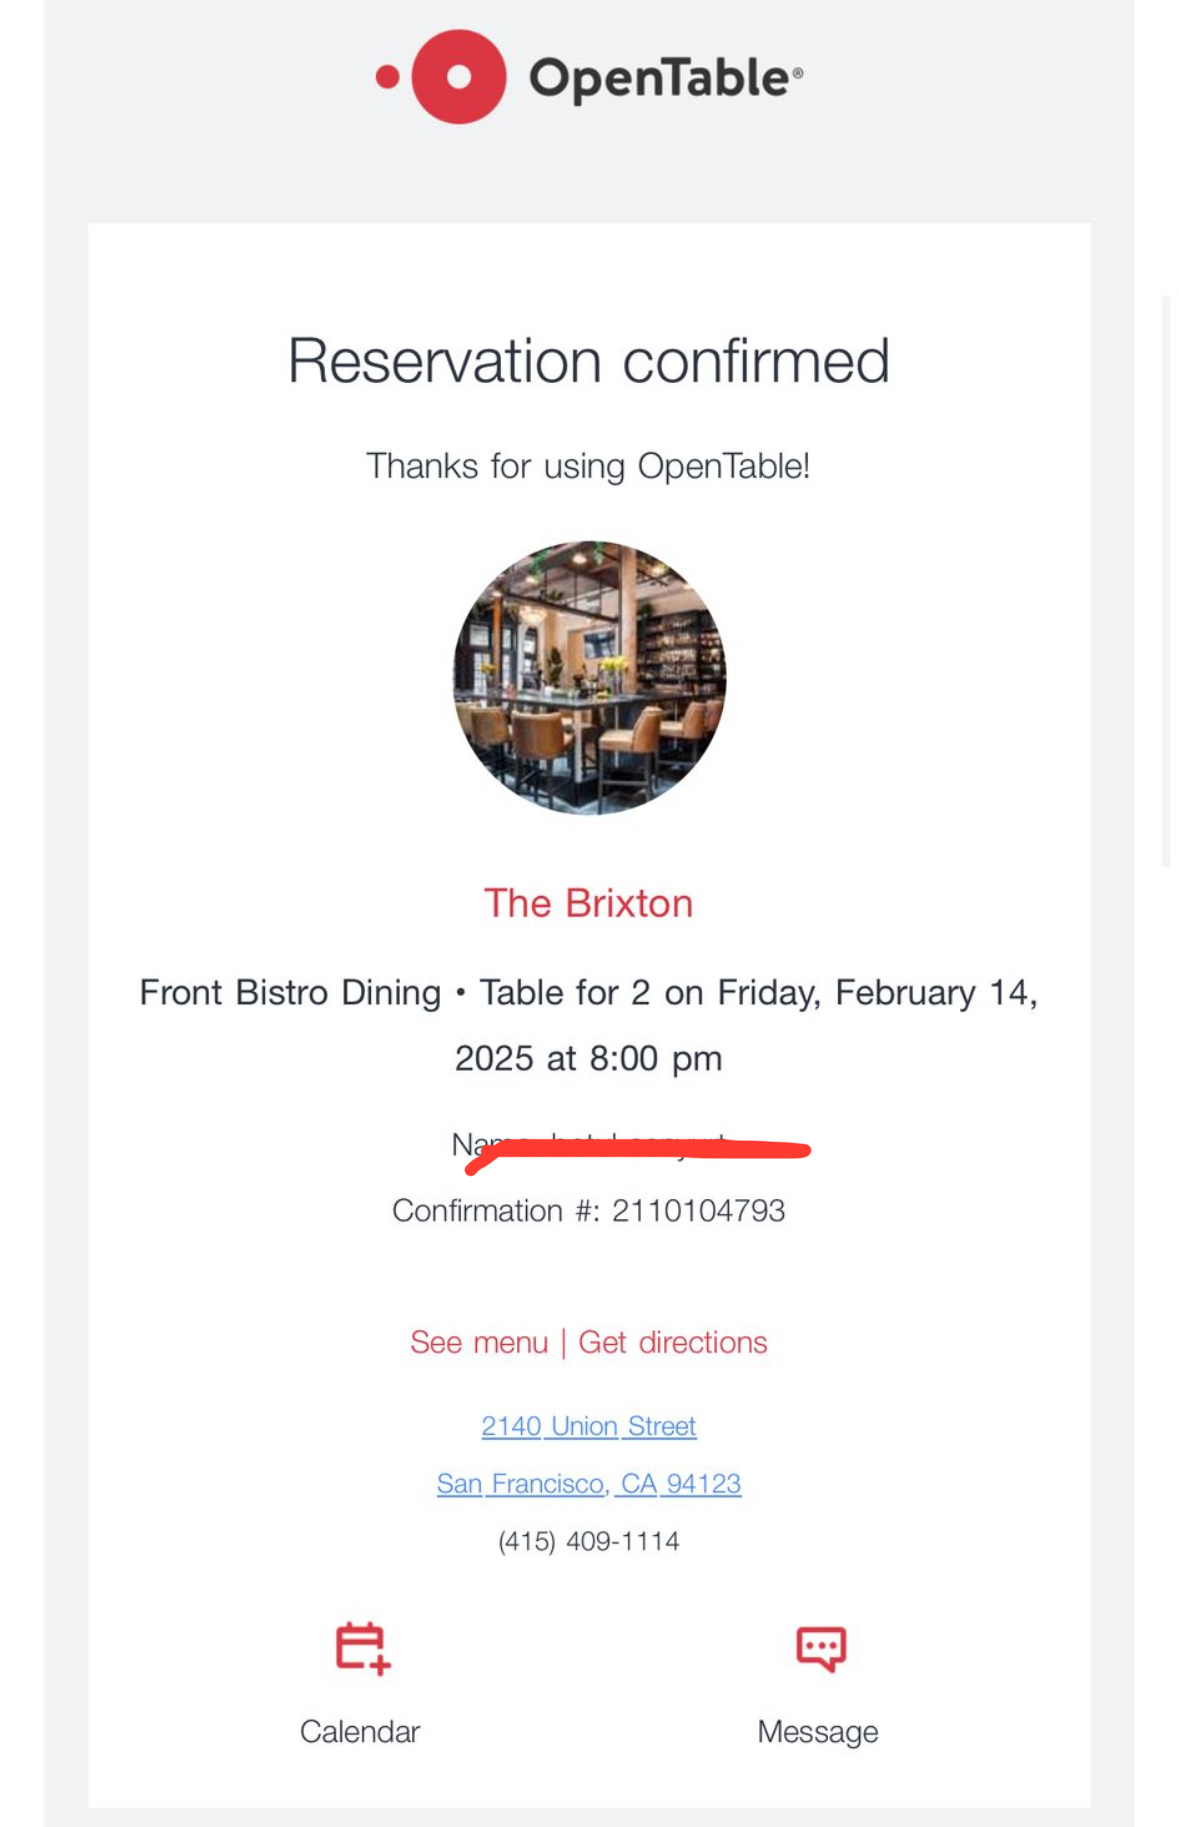Click the Calendar text label

(360, 1731)
